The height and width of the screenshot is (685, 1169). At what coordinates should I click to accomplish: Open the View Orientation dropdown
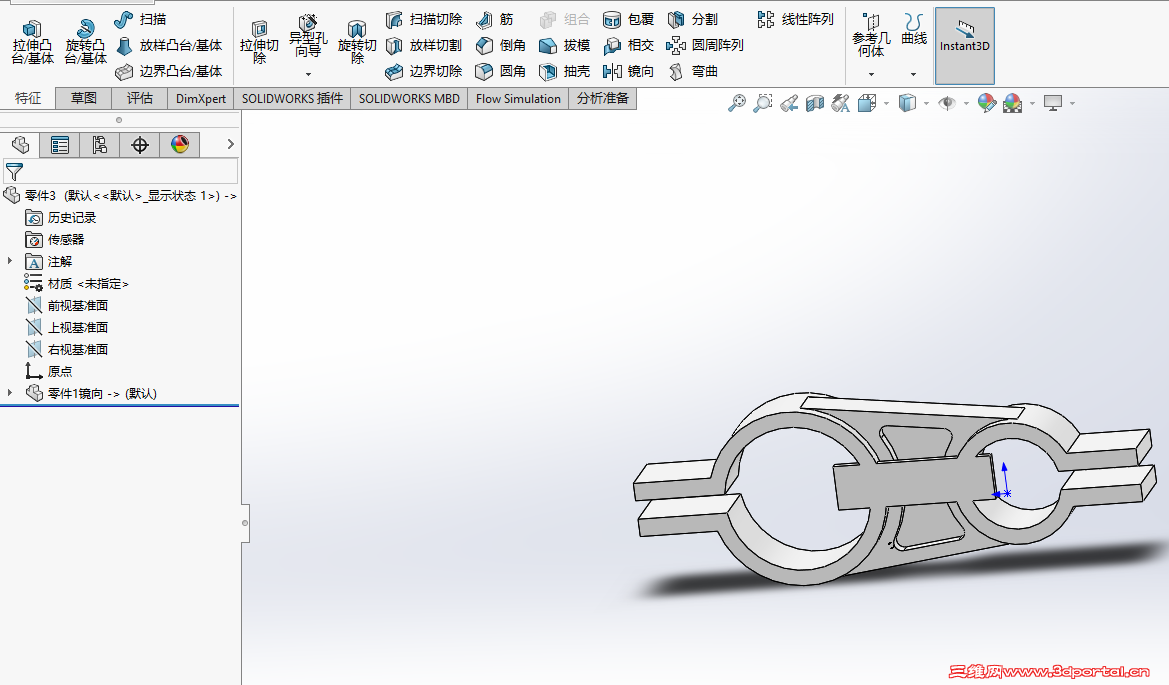886,104
